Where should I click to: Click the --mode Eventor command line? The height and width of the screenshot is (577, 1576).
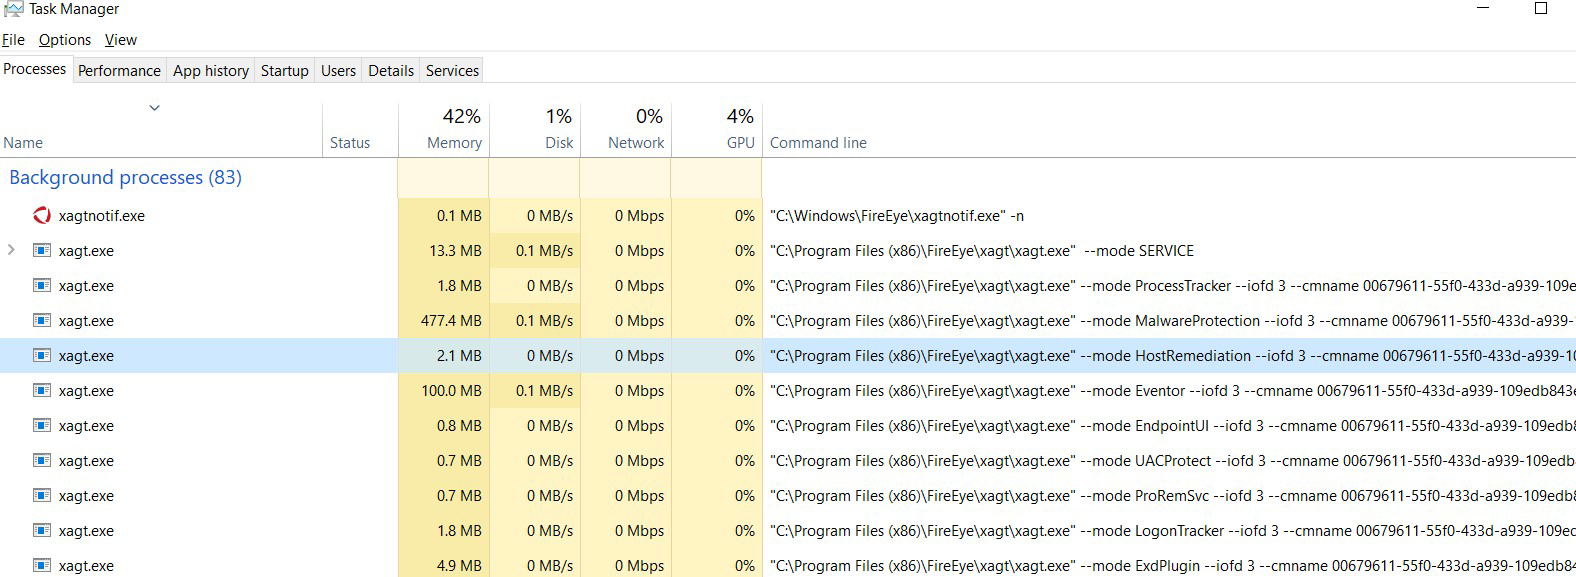1172,391
